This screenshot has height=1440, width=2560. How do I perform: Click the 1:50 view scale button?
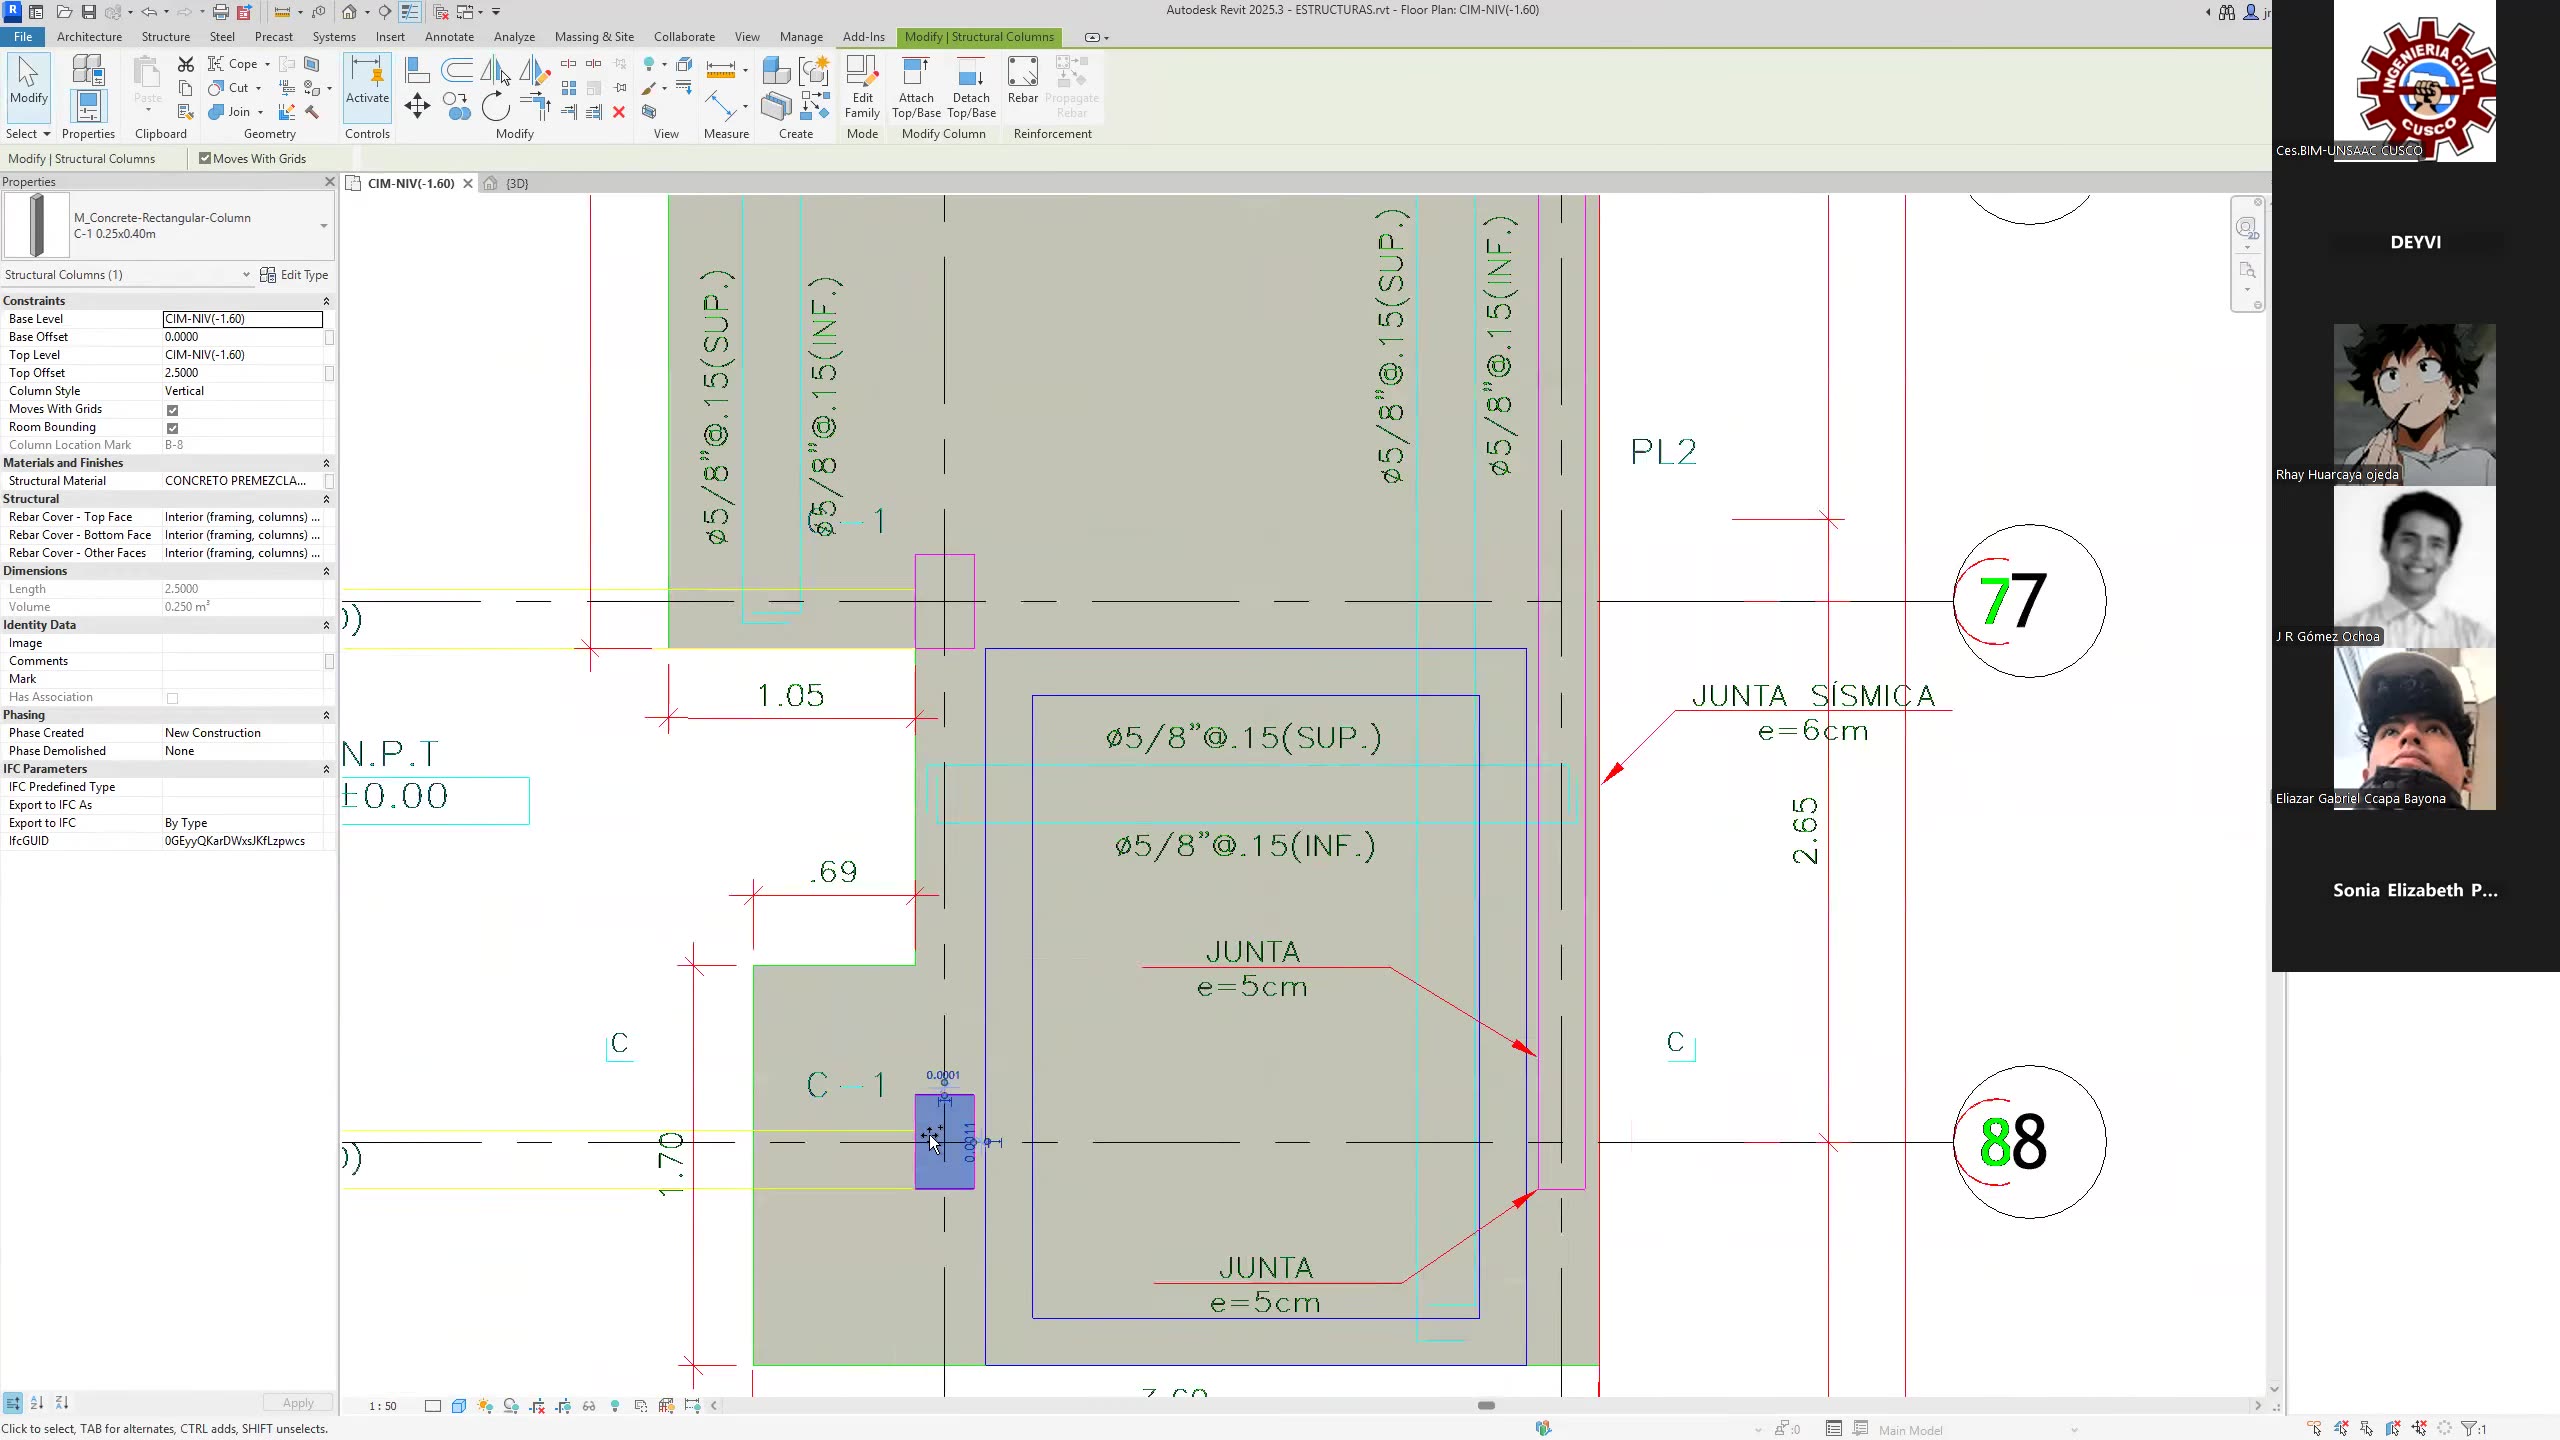click(382, 1406)
